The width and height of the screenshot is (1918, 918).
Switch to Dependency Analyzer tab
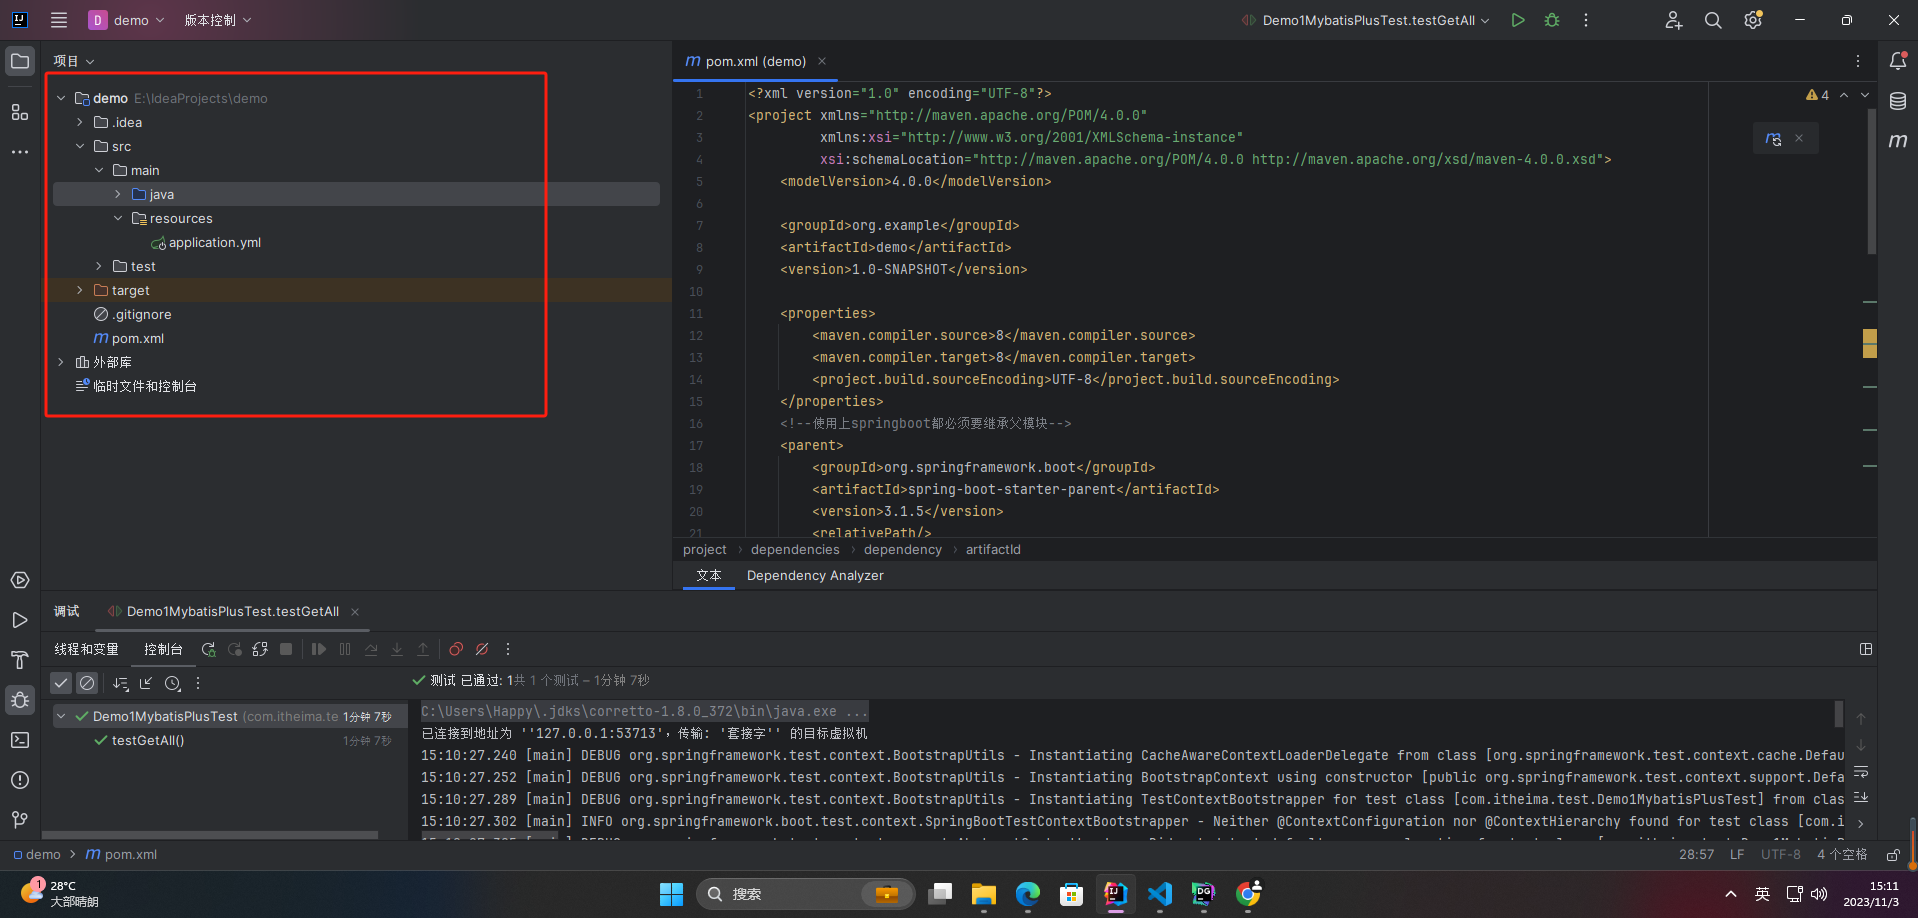click(815, 576)
